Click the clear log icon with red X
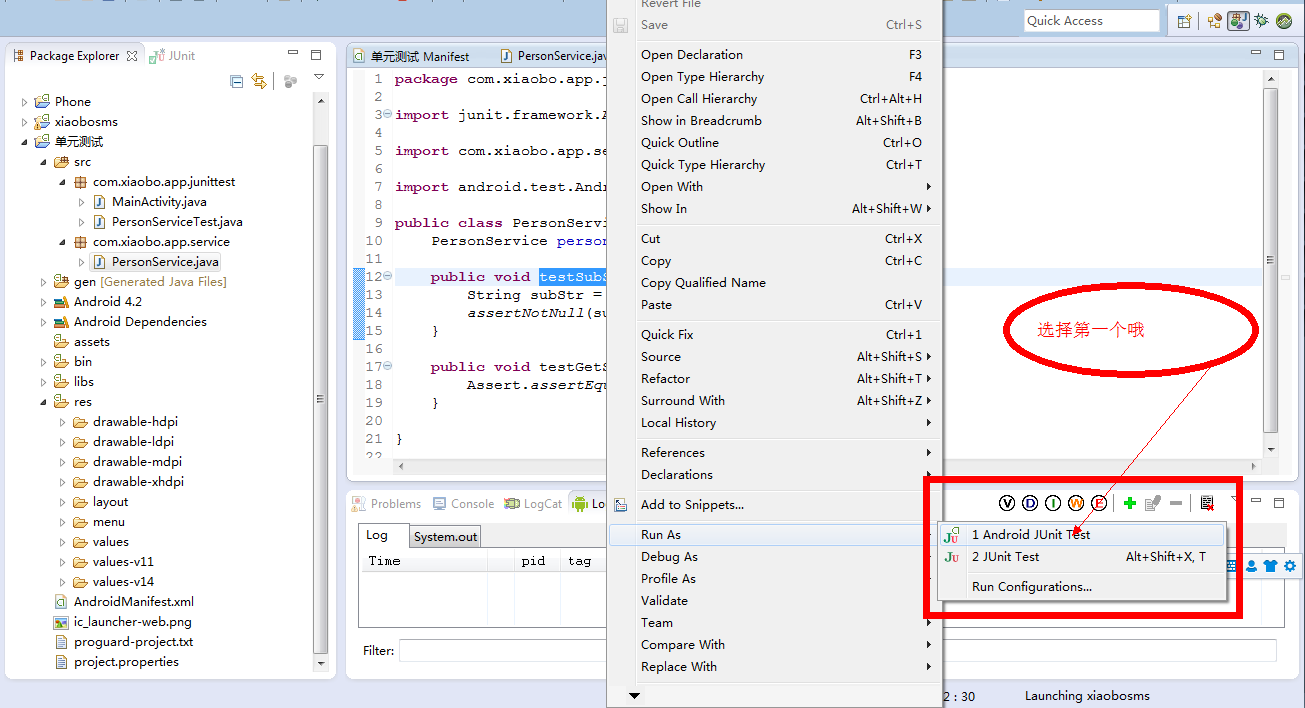Image resolution: width=1305 pixels, height=708 pixels. click(1207, 503)
